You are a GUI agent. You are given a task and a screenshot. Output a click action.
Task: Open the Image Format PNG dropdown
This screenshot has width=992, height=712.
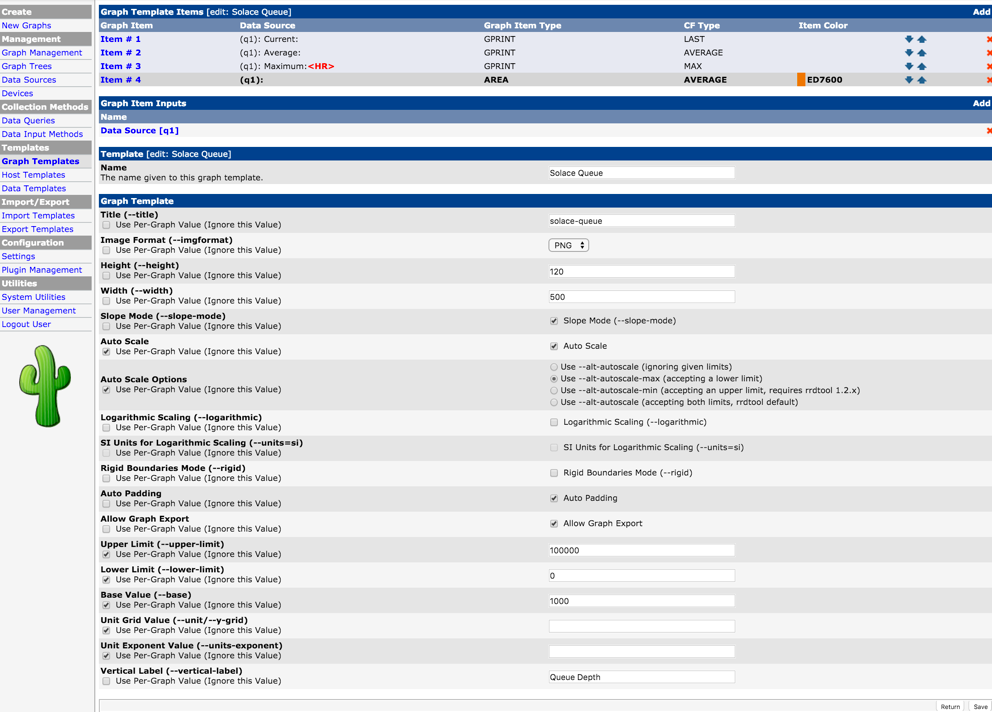(568, 245)
